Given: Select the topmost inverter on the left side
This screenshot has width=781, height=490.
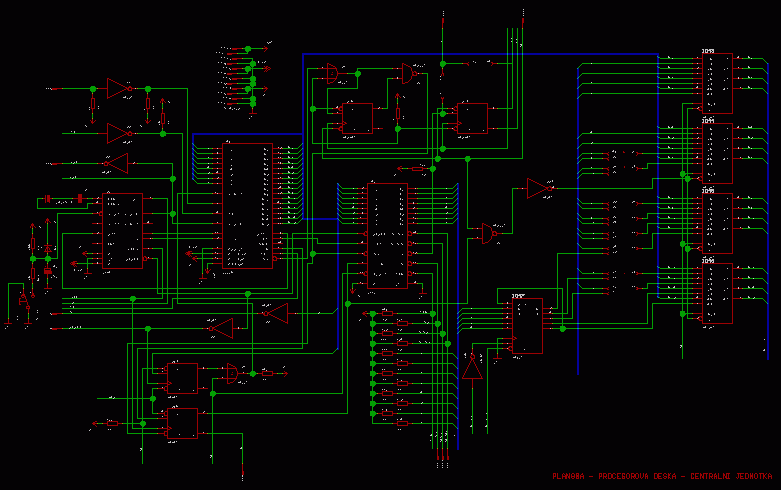Looking at the screenshot, I should pos(118,88).
